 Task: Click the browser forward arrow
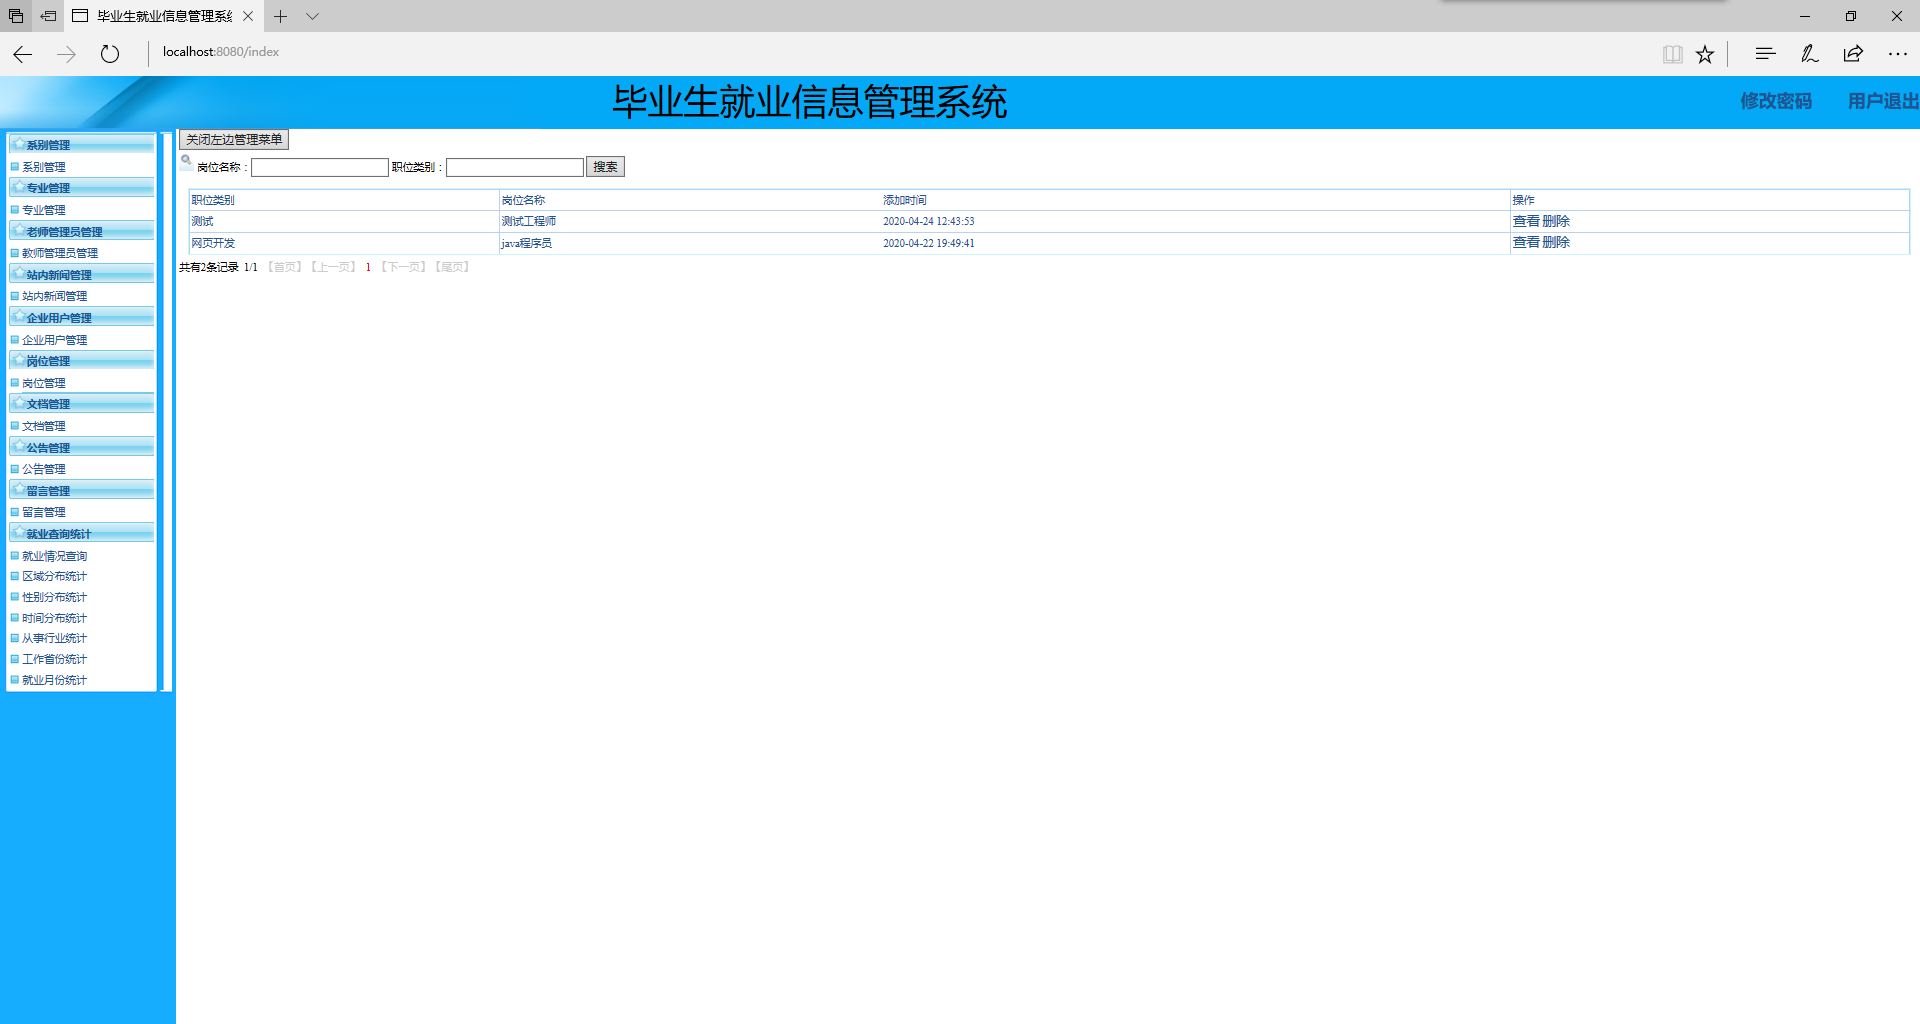coord(66,54)
